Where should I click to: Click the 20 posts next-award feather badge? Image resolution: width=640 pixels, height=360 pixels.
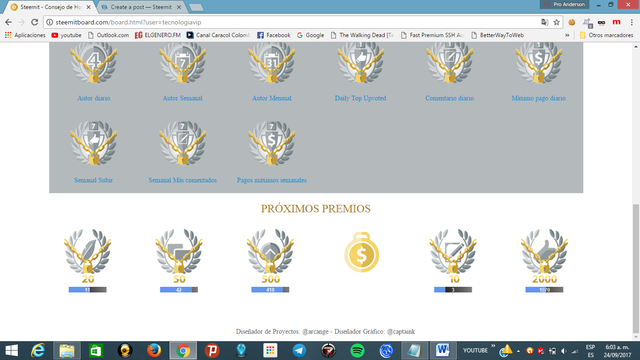point(87,251)
